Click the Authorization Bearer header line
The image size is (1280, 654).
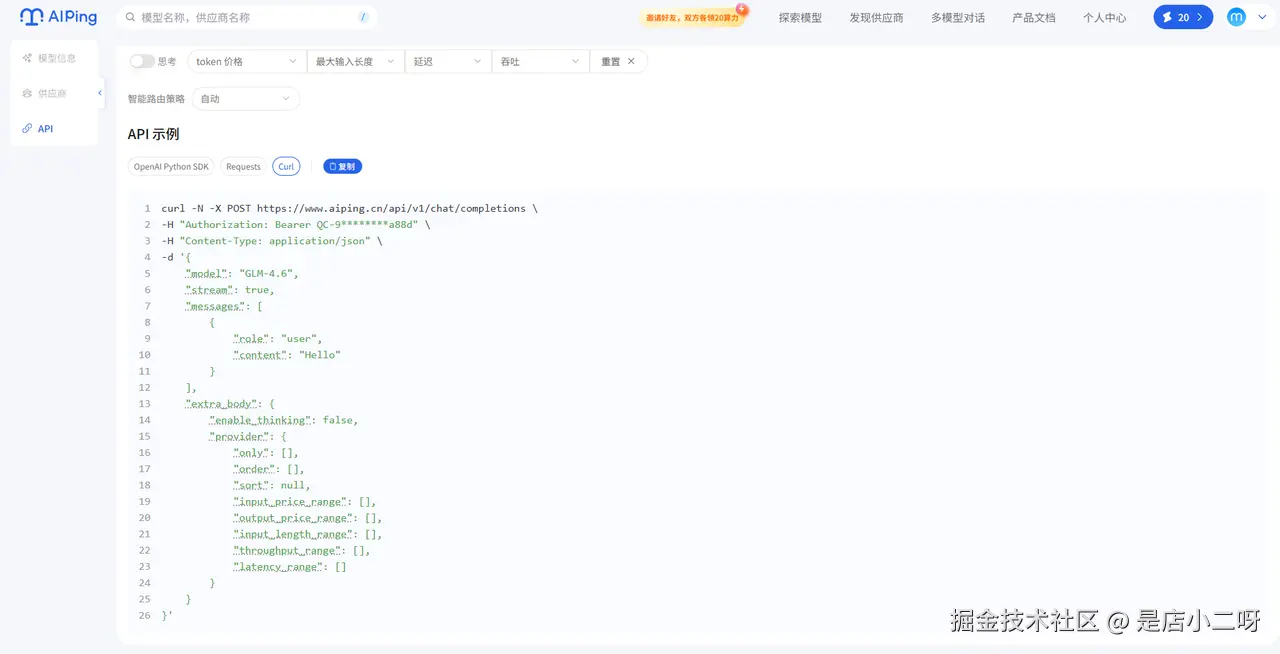click(296, 224)
